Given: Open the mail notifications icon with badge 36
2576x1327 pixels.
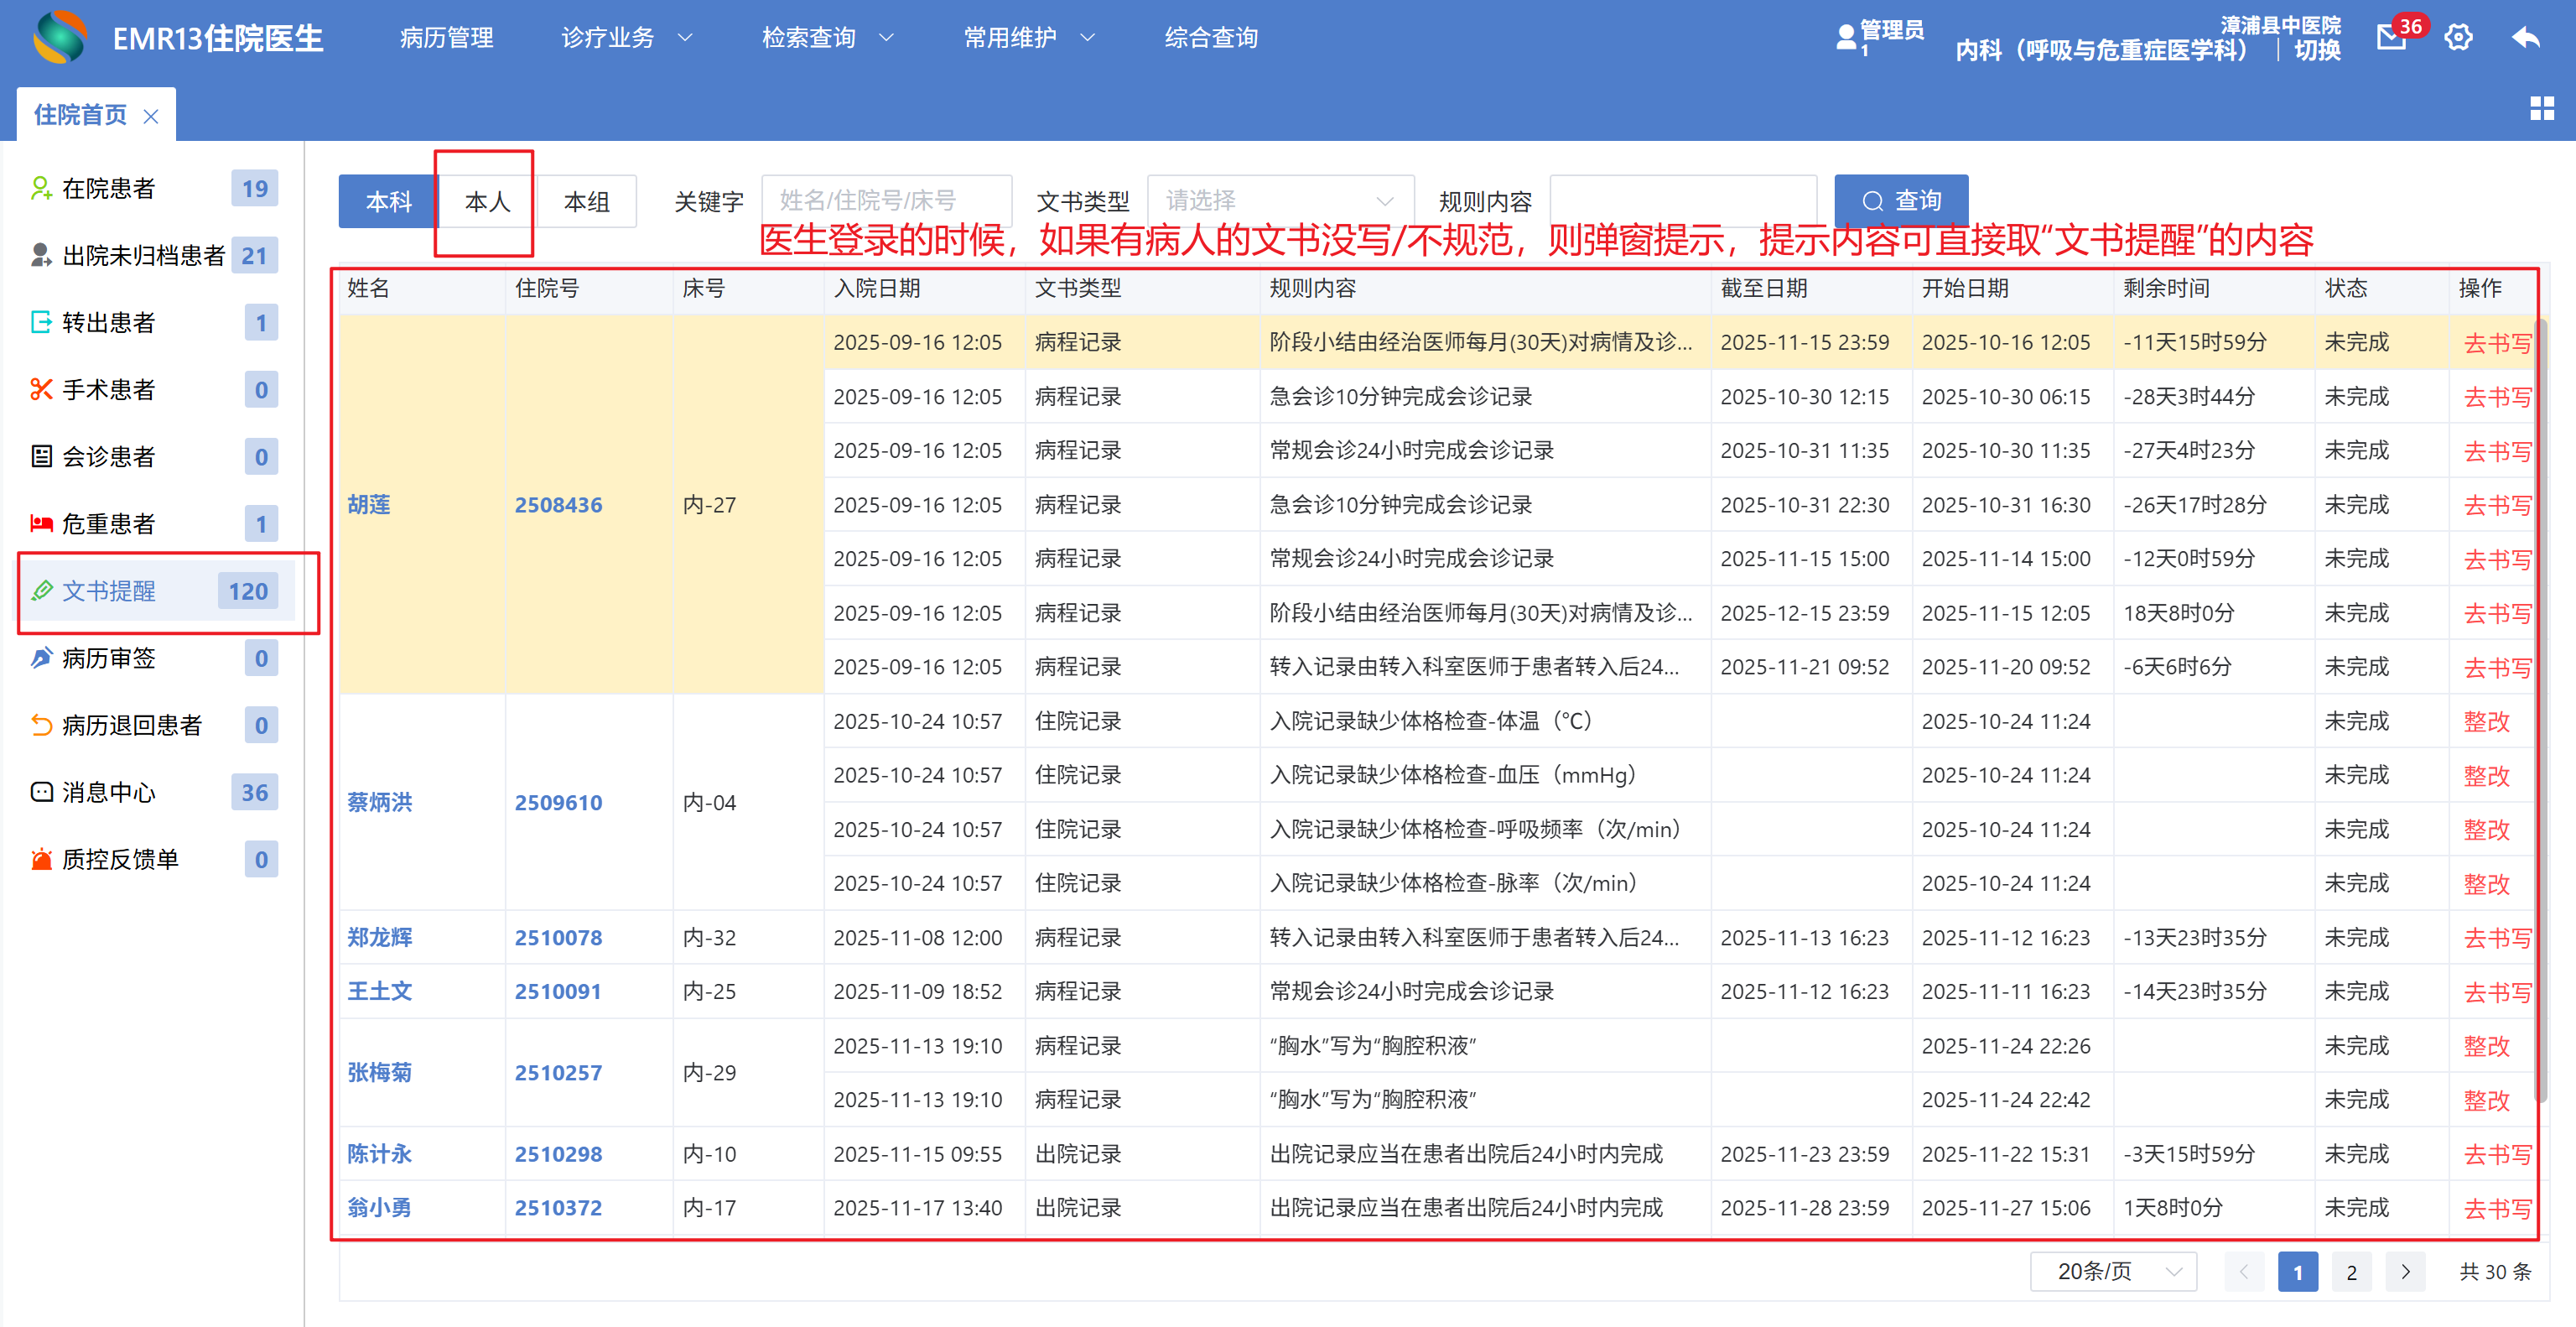Looking at the screenshot, I should pyautogui.click(x=2391, y=38).
